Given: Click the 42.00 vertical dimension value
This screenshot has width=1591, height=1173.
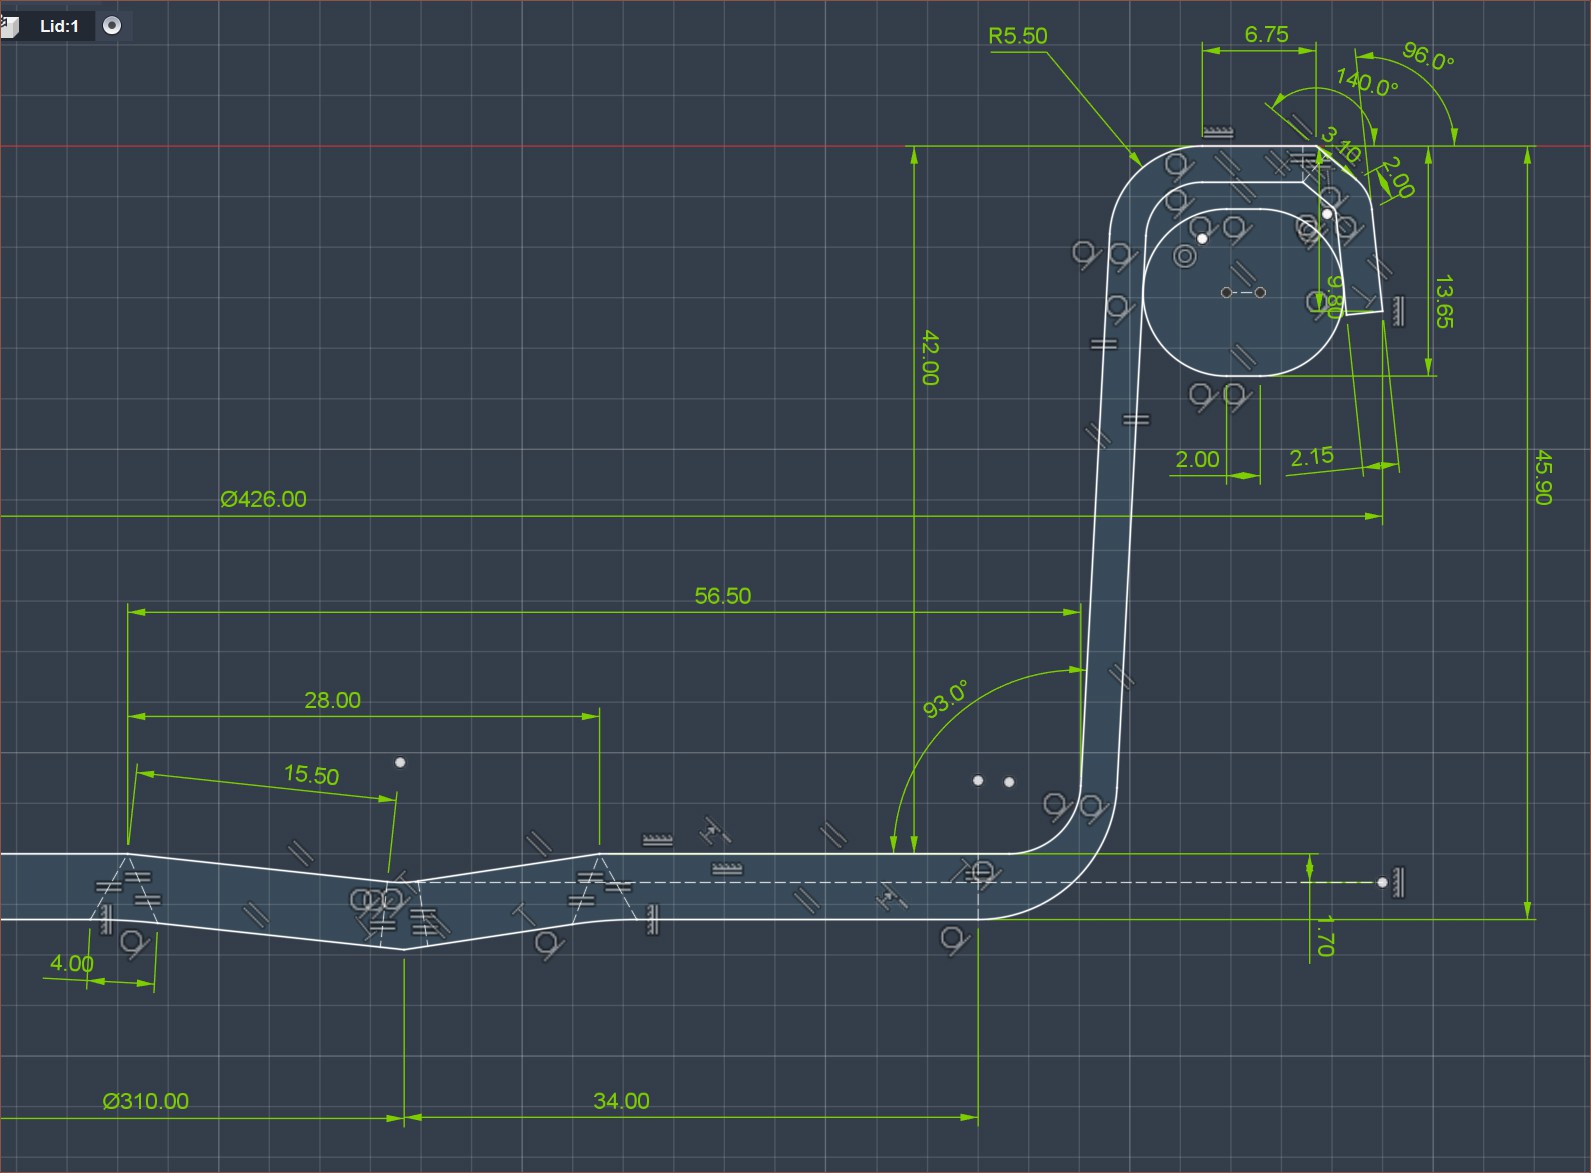Looking at the screenshot, I should [929, 357].
